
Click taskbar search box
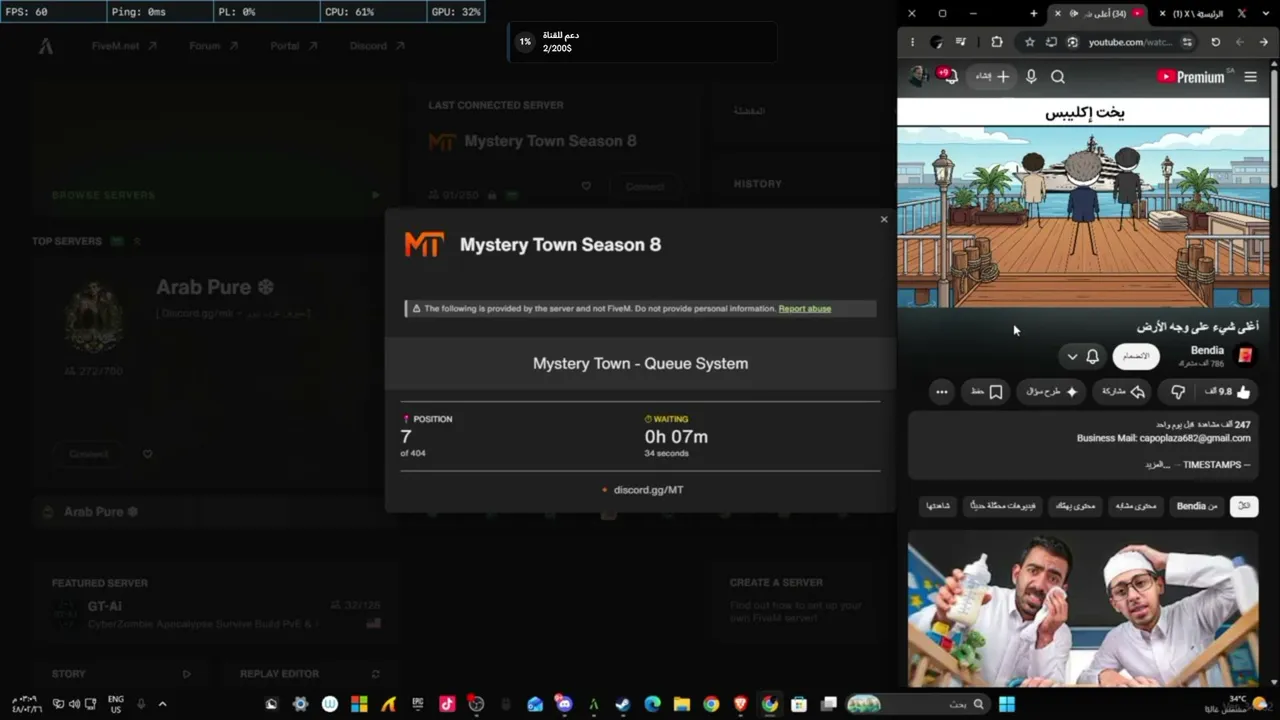(x=918, y=704)
